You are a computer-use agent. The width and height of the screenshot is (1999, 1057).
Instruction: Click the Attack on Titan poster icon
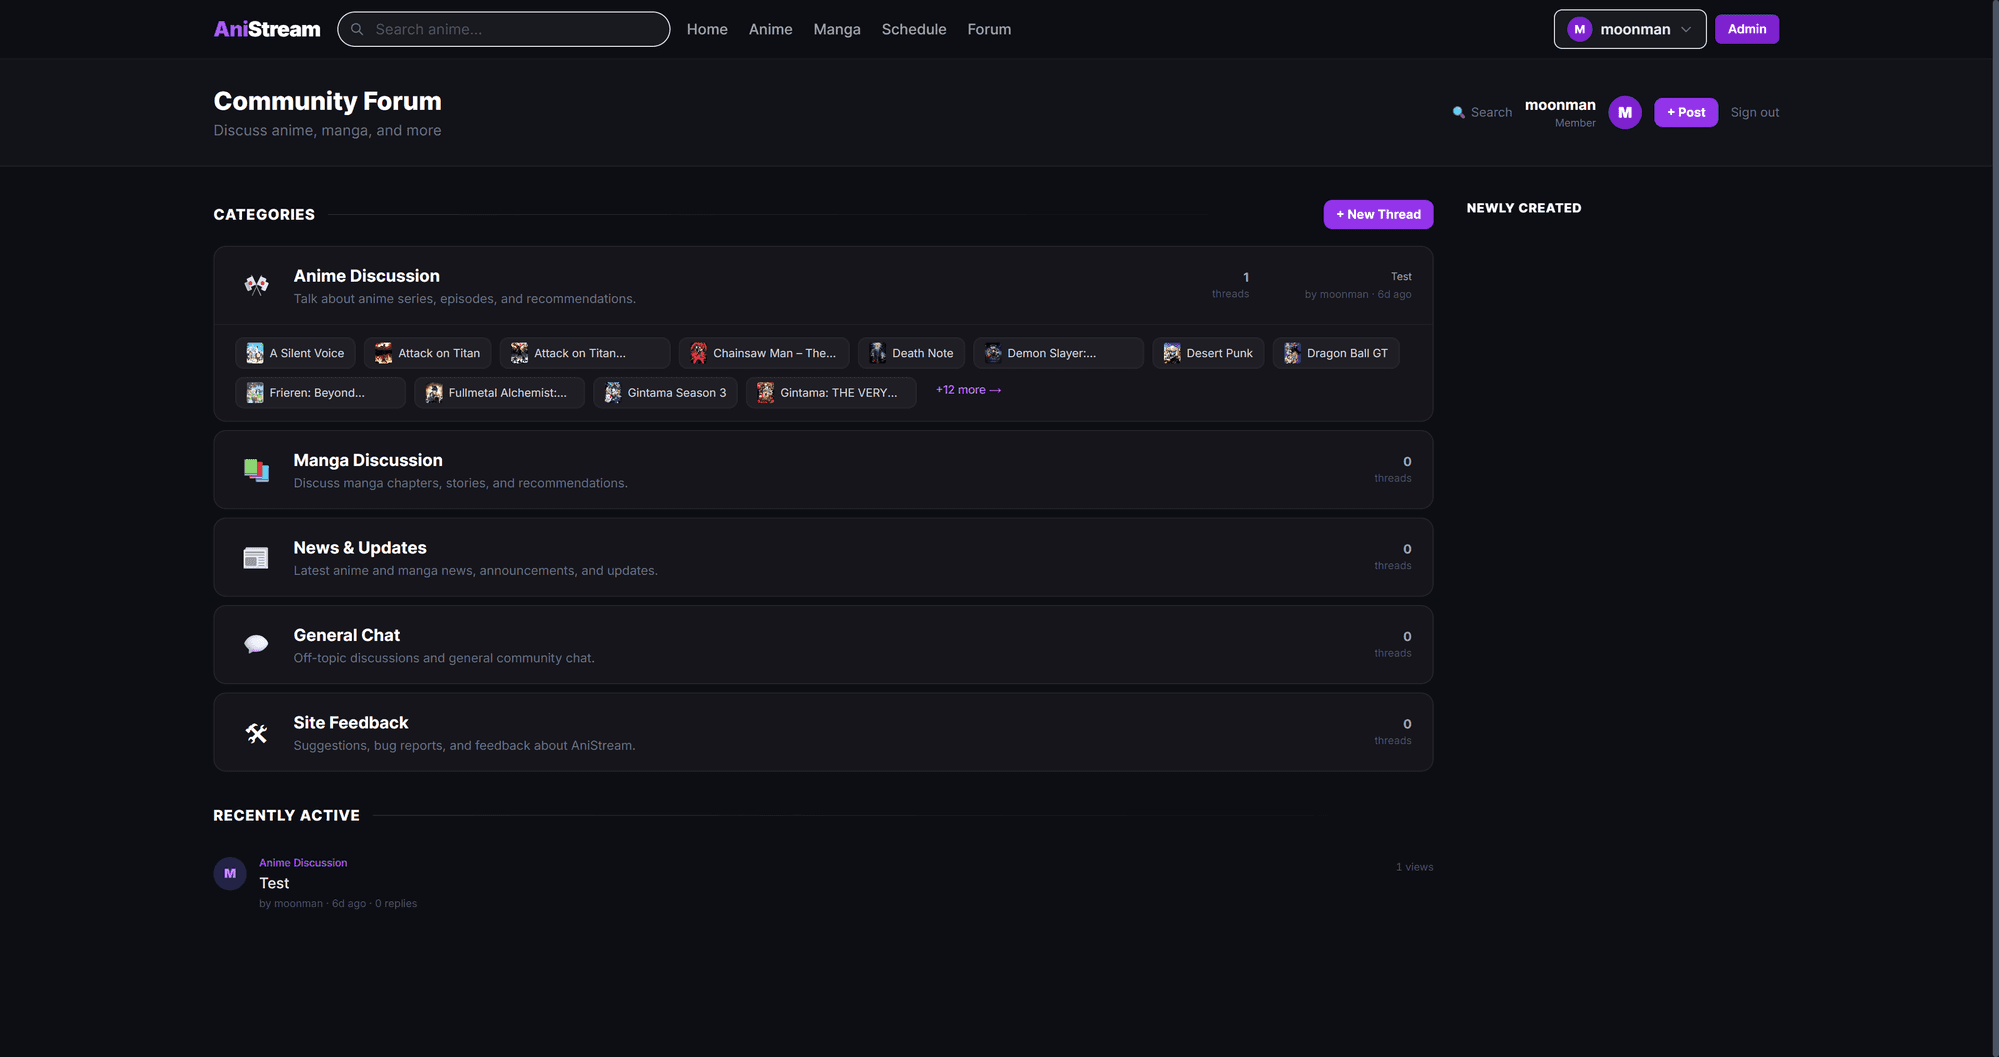[383, 353]
